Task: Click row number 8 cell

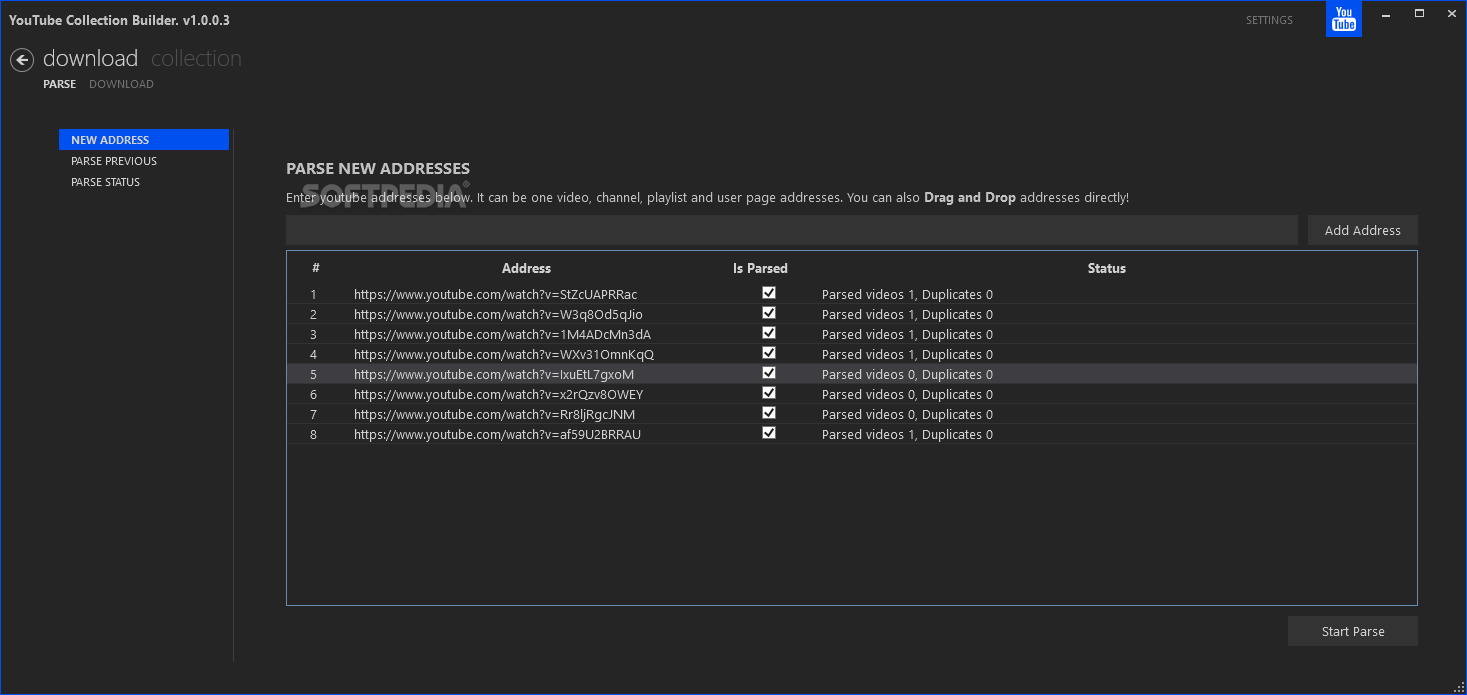Action: pos(313,434)
